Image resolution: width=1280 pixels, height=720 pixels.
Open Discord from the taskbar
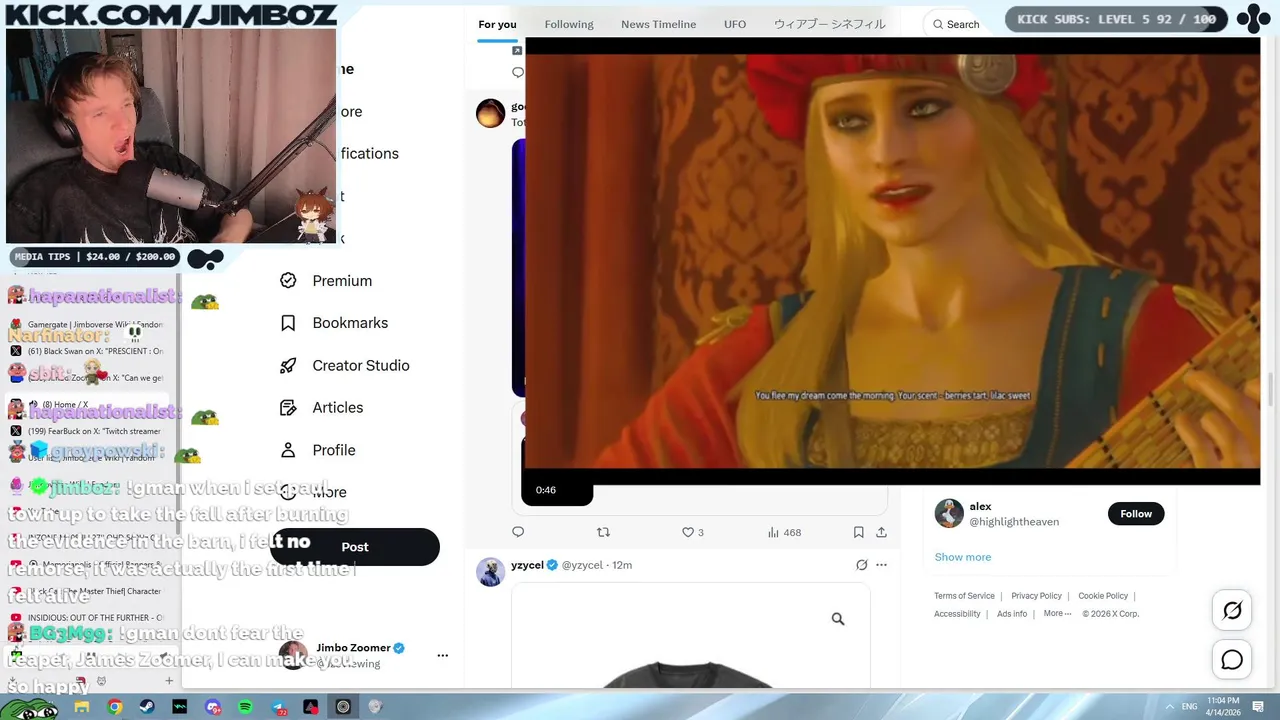[x=213, y=707]
